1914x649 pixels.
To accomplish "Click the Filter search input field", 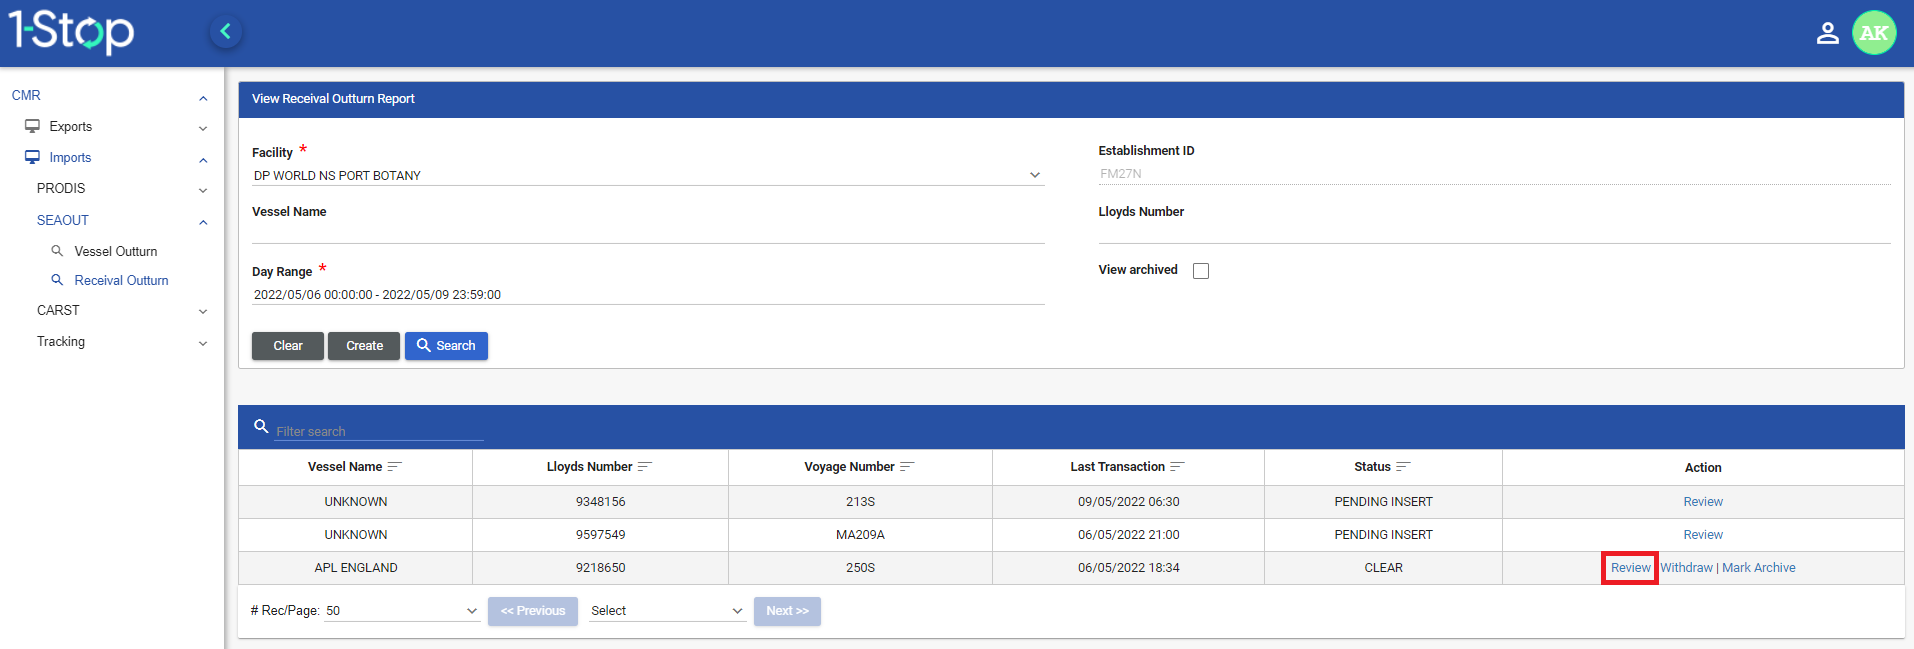I will tap(378, 431).
